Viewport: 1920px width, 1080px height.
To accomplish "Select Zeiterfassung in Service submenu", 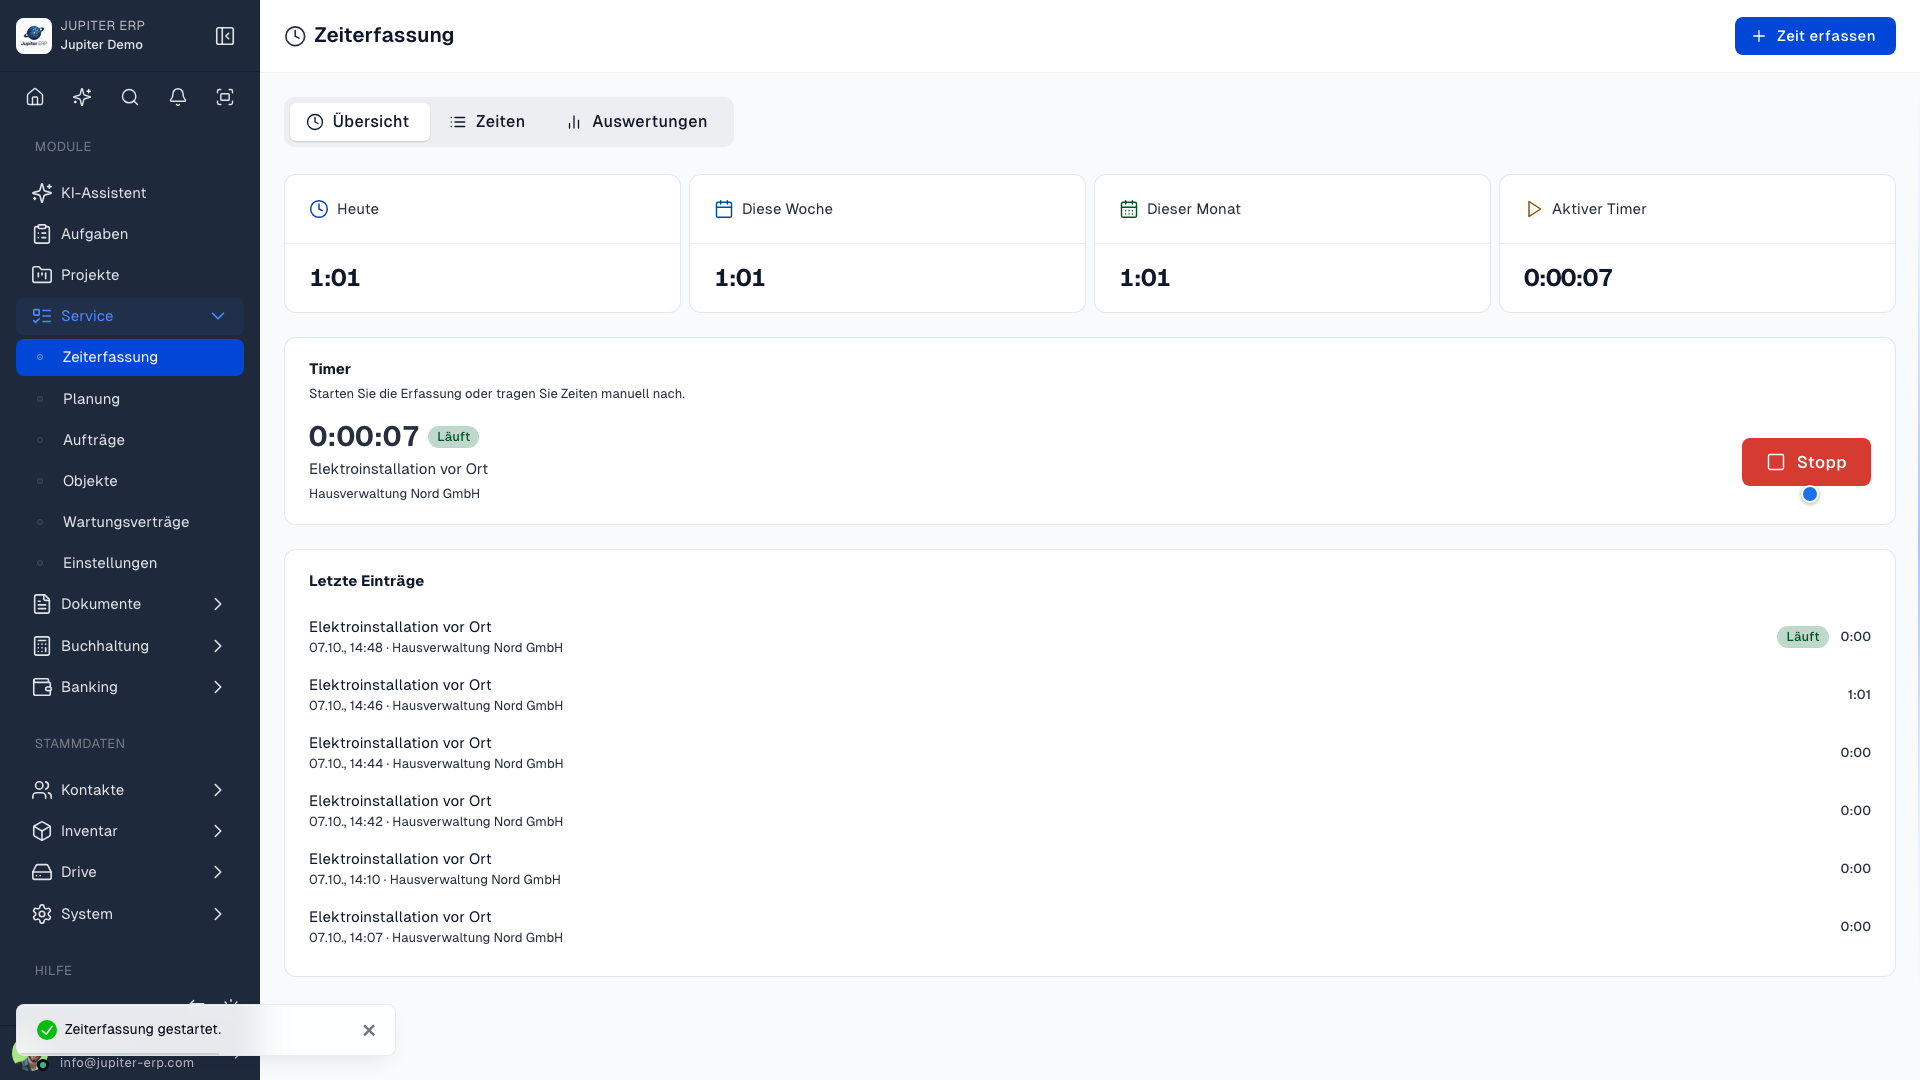I will (130, 357).
